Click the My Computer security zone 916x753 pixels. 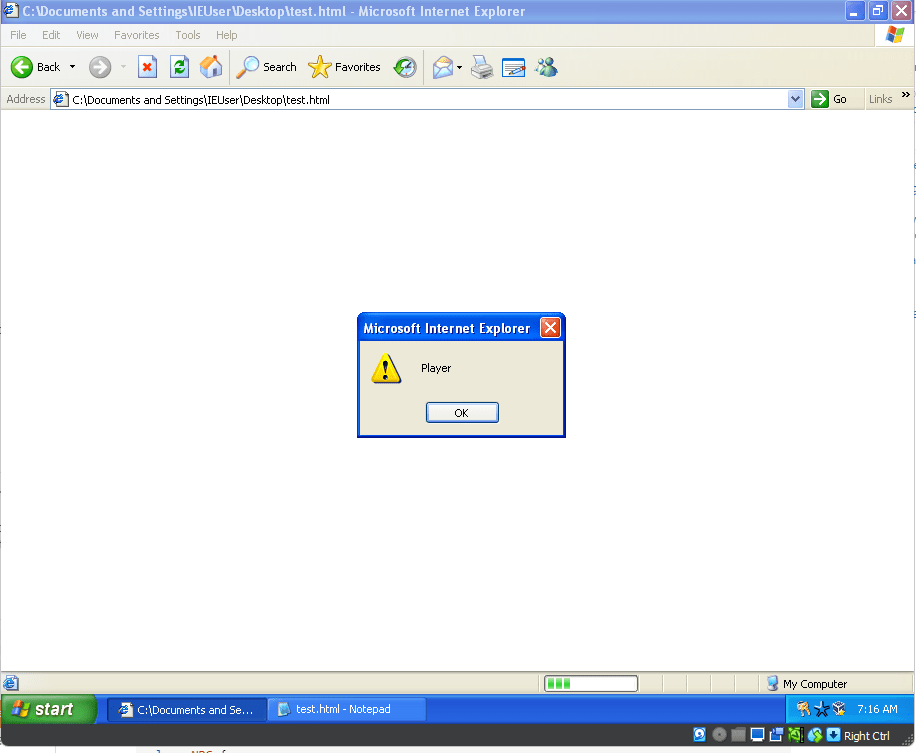(x=807, y=683)
